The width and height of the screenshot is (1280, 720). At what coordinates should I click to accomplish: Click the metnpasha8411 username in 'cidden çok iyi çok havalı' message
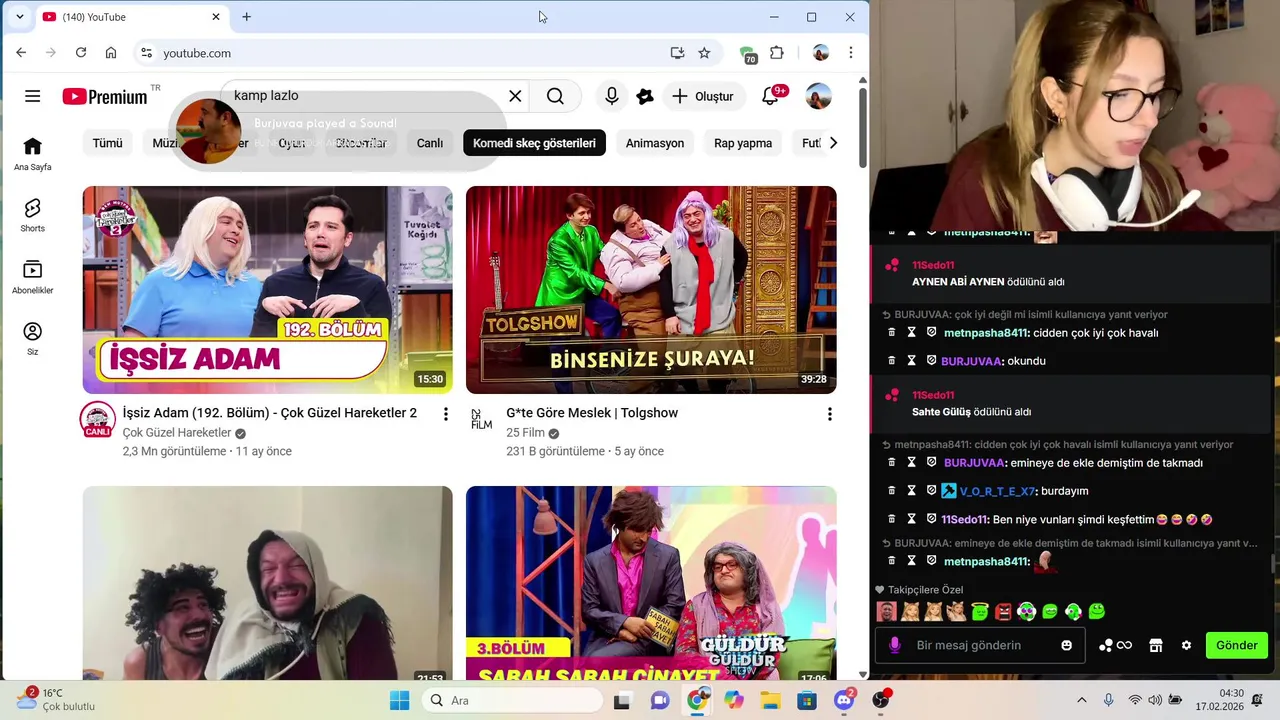point(986,333)
